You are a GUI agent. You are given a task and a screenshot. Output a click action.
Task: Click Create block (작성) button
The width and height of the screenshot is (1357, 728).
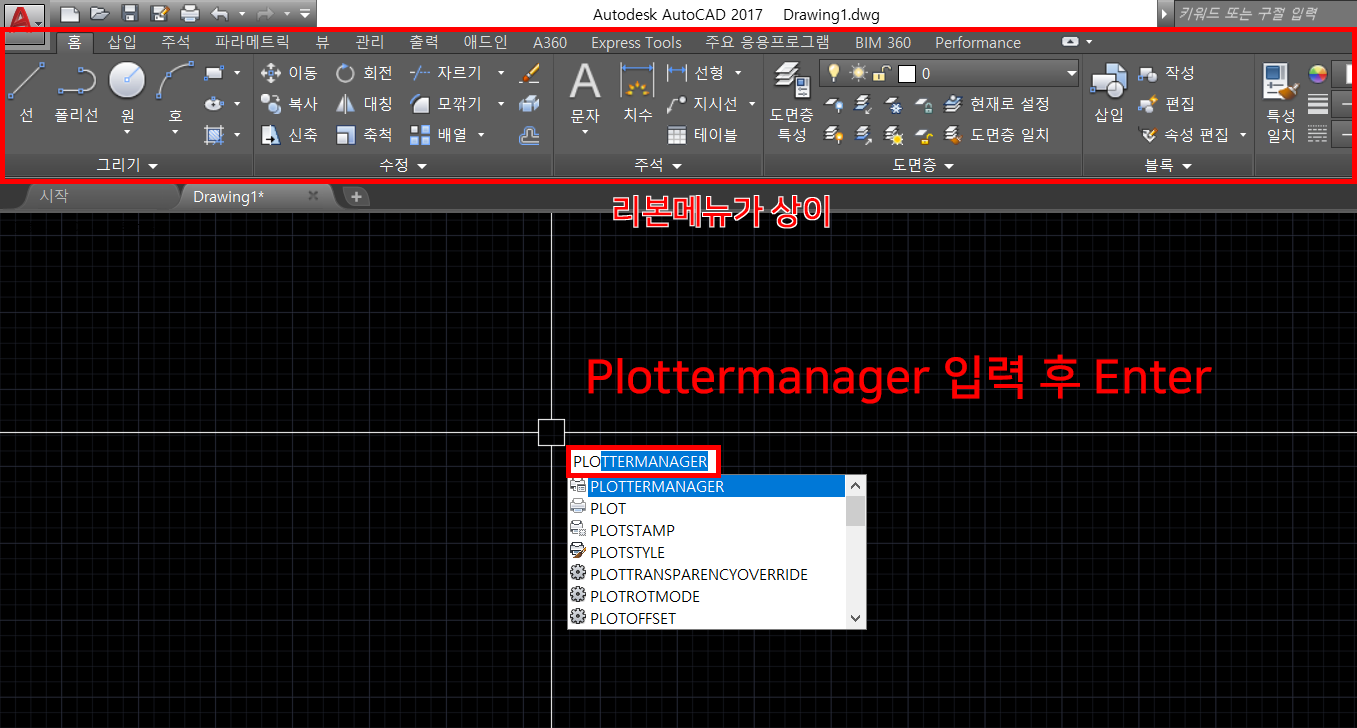(x=1167, y=73)
